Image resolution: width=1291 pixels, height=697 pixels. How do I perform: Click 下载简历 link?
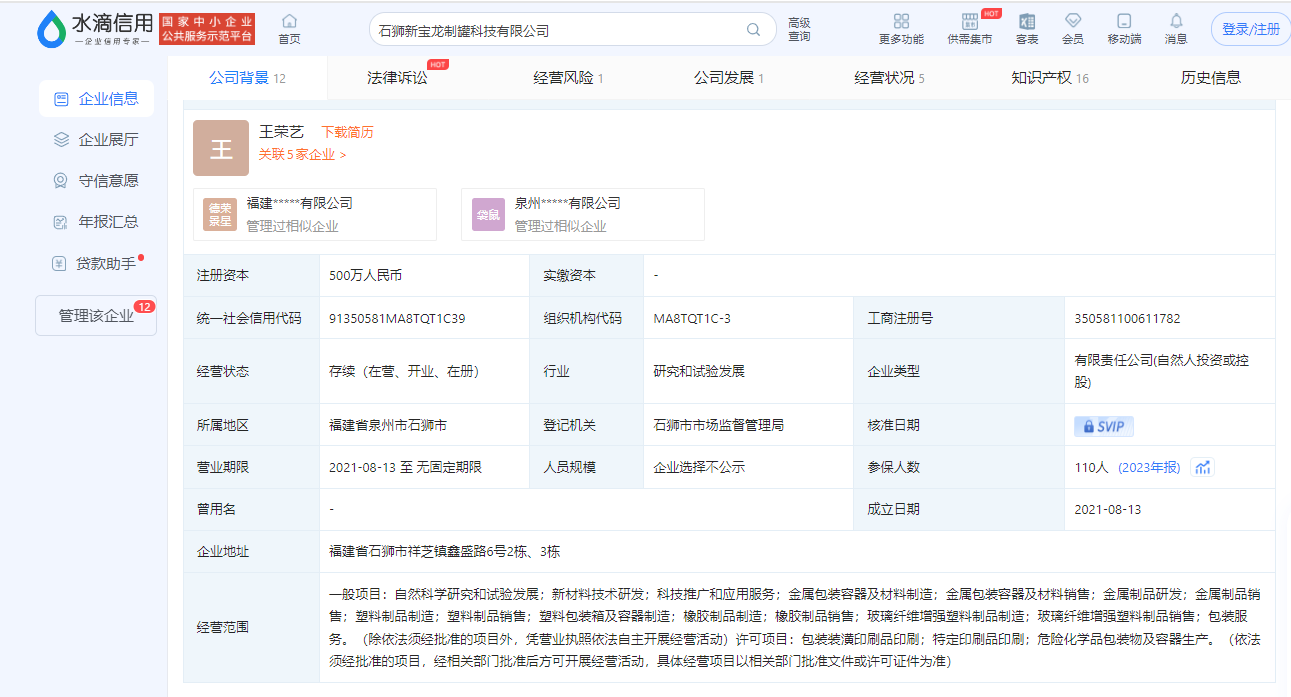pos(346,132)
